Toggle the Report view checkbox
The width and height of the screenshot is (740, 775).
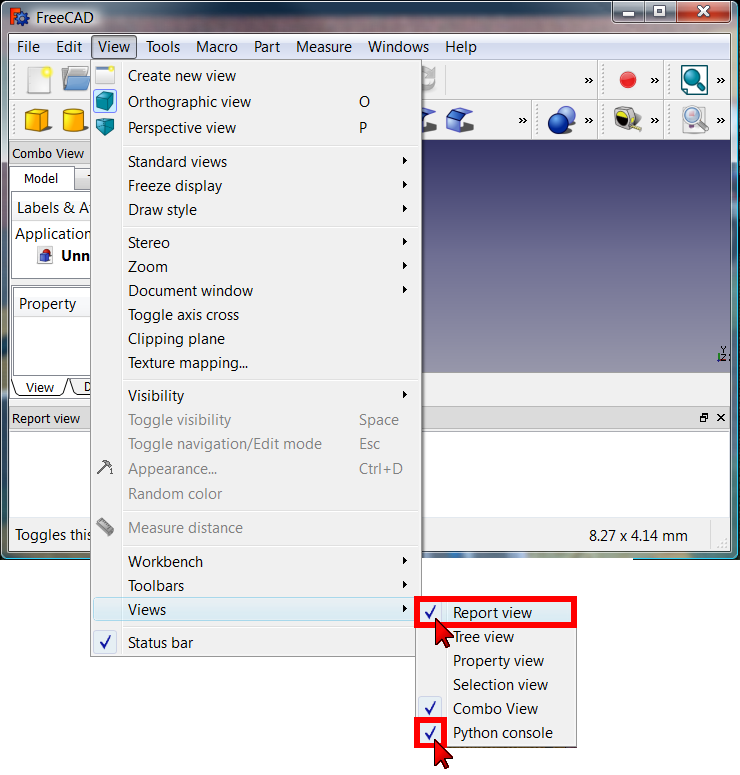coord(431,612)
